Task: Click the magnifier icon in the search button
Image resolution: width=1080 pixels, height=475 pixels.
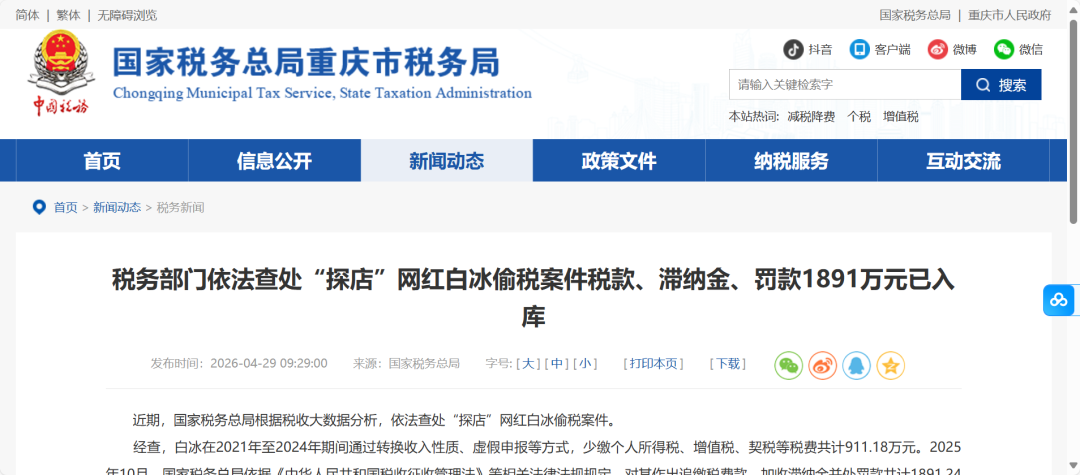Action: 984,85
